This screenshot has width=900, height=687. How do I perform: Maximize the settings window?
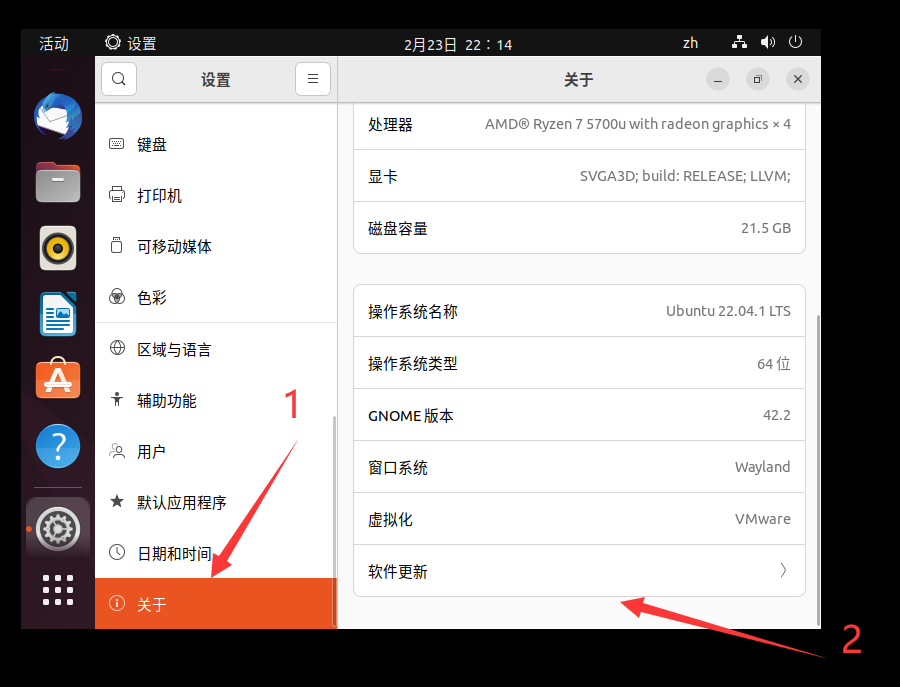click(758, 79)
